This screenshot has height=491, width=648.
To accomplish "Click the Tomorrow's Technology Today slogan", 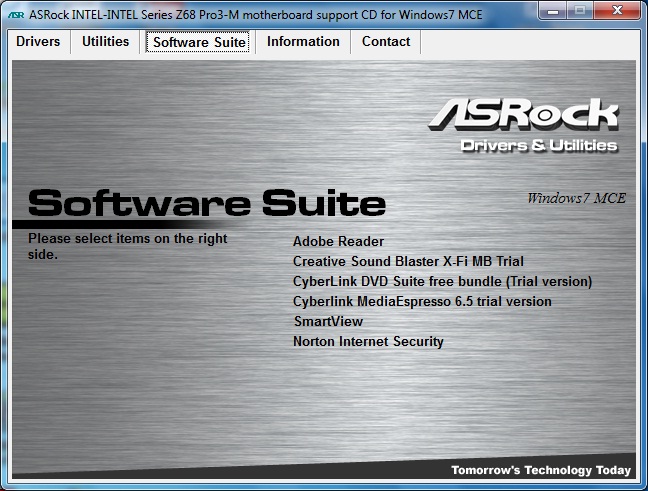I will (540, 470).
